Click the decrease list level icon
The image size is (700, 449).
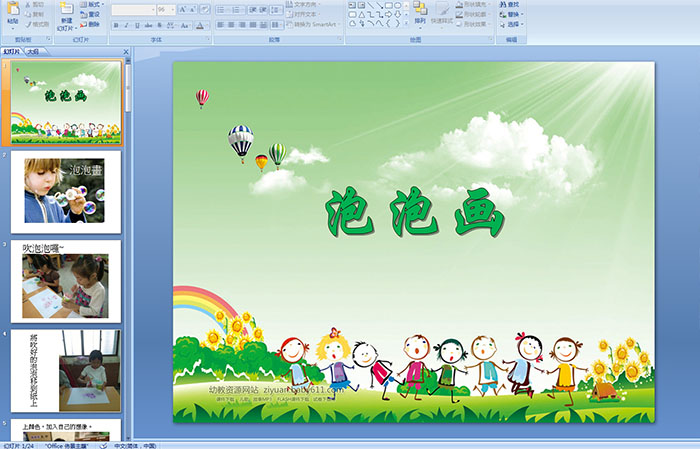point(253,10)
